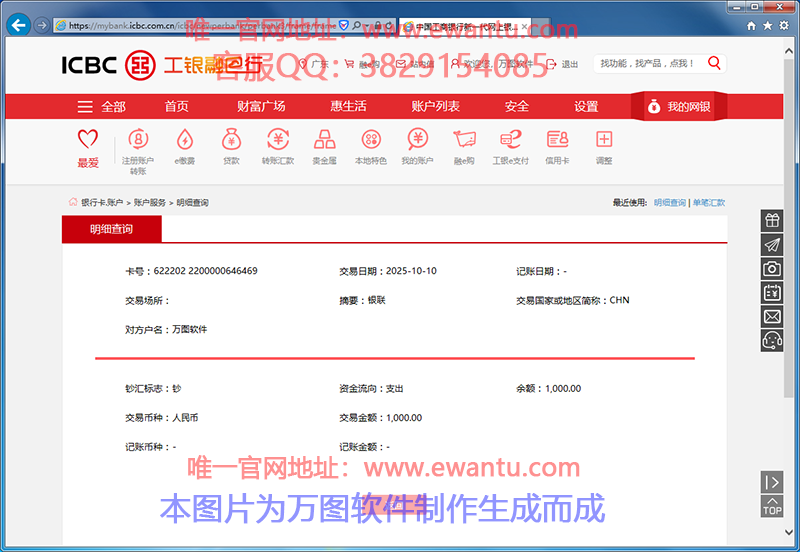
Task: Open the 账户列表 menu item
Action: click(436, 106)
